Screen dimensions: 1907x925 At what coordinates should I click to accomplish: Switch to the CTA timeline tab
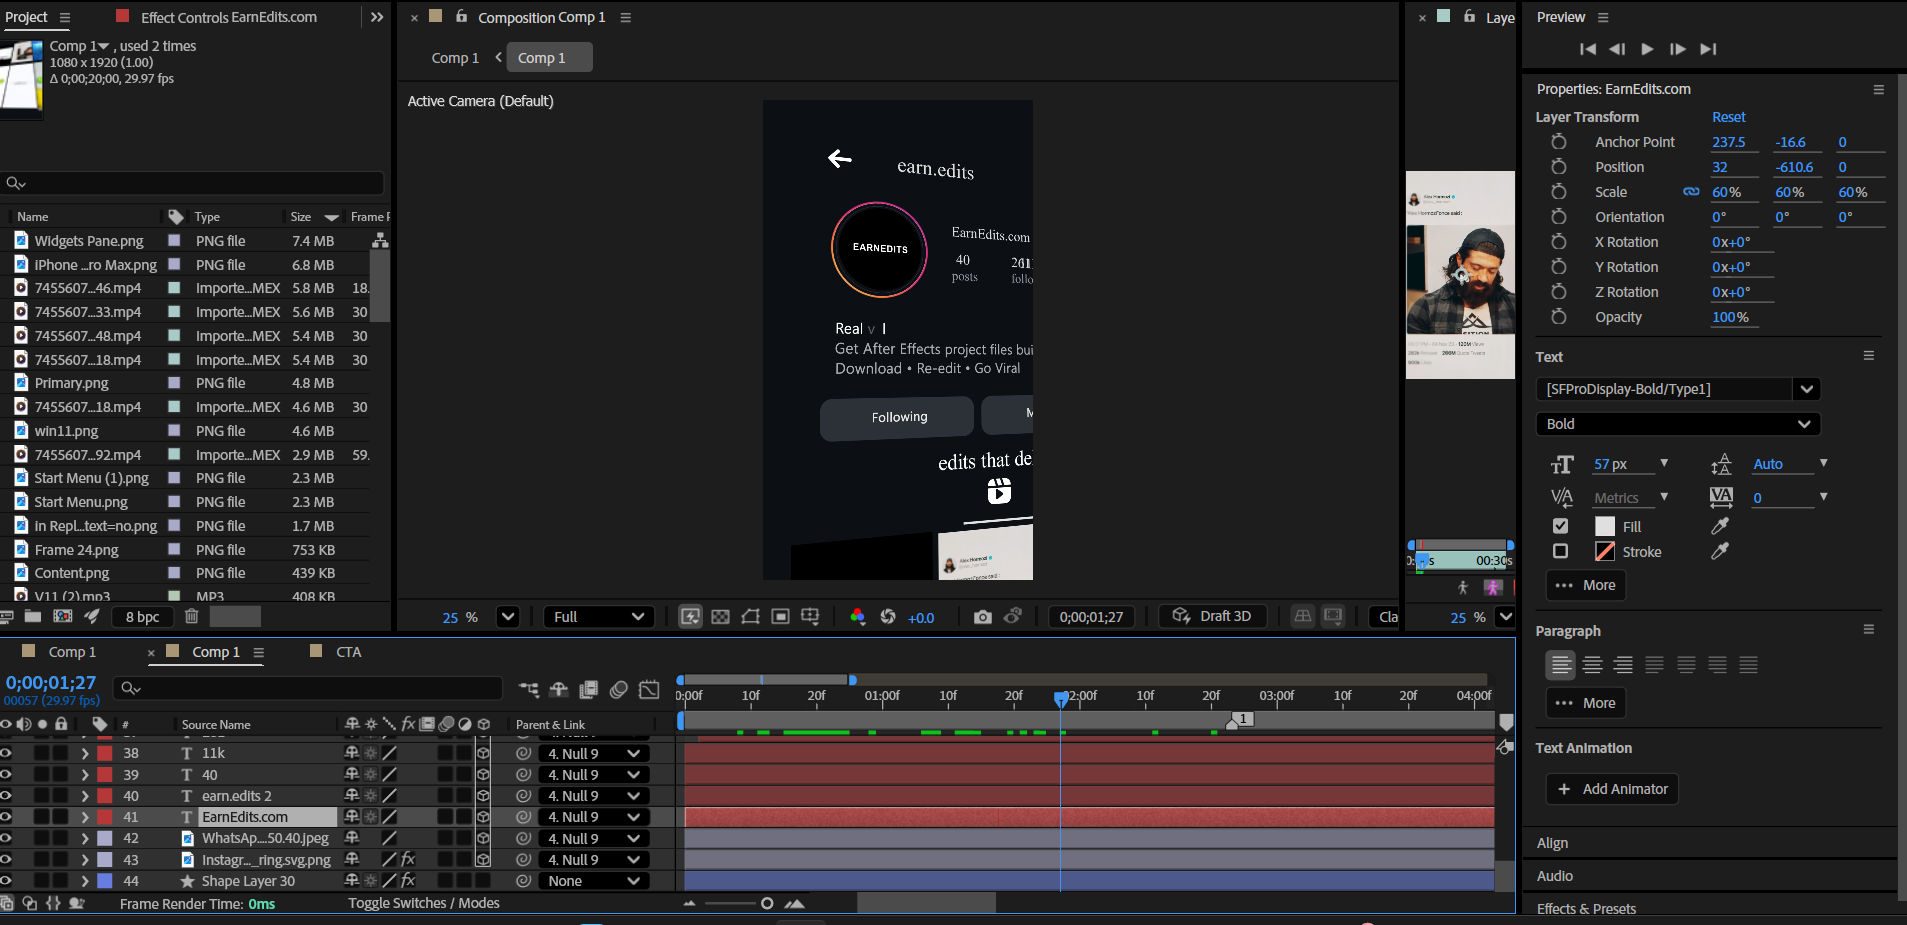tap(348, 652)
